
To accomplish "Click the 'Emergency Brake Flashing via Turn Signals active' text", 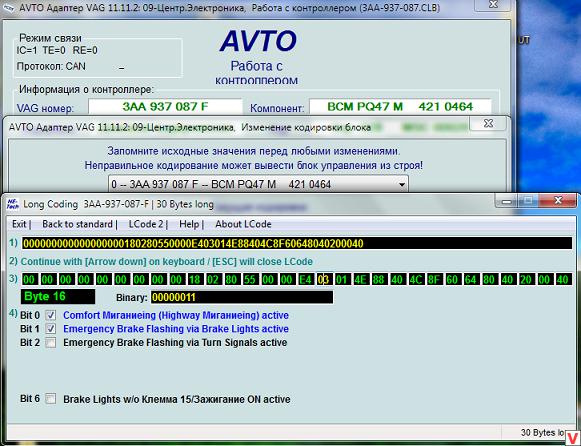I will 175,343.
